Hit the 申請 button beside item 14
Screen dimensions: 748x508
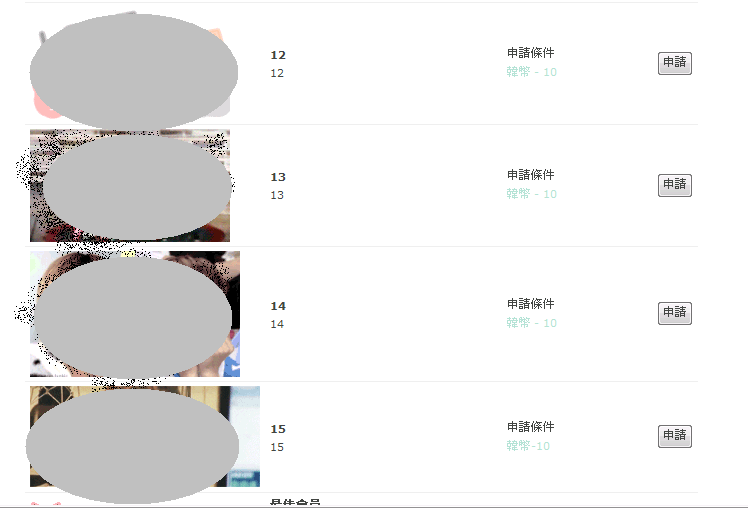coord(675,313)
